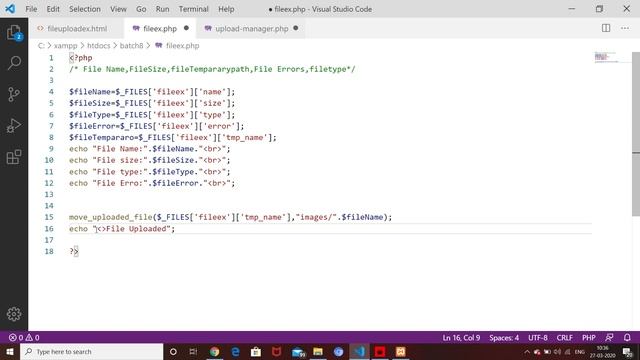
Task: Click line number 9 in the gutter
Action: point(51,149)
